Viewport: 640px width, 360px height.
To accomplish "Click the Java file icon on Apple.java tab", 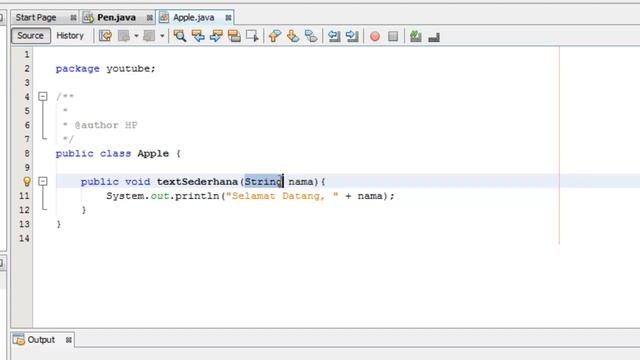I will [x=164, y=17].
